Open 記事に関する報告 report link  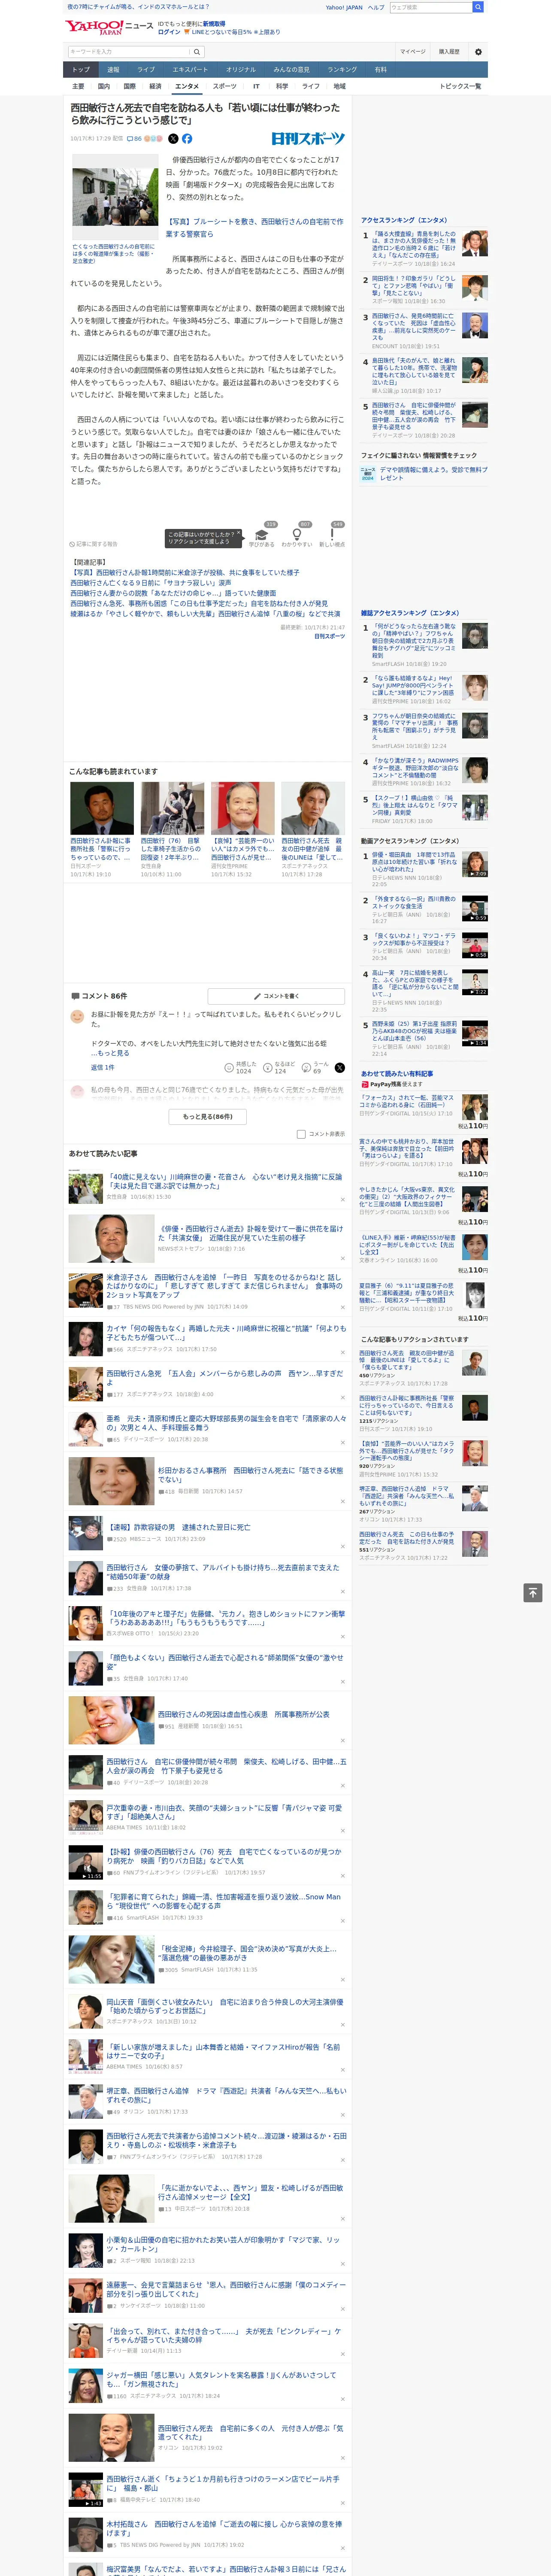(93, 544)
